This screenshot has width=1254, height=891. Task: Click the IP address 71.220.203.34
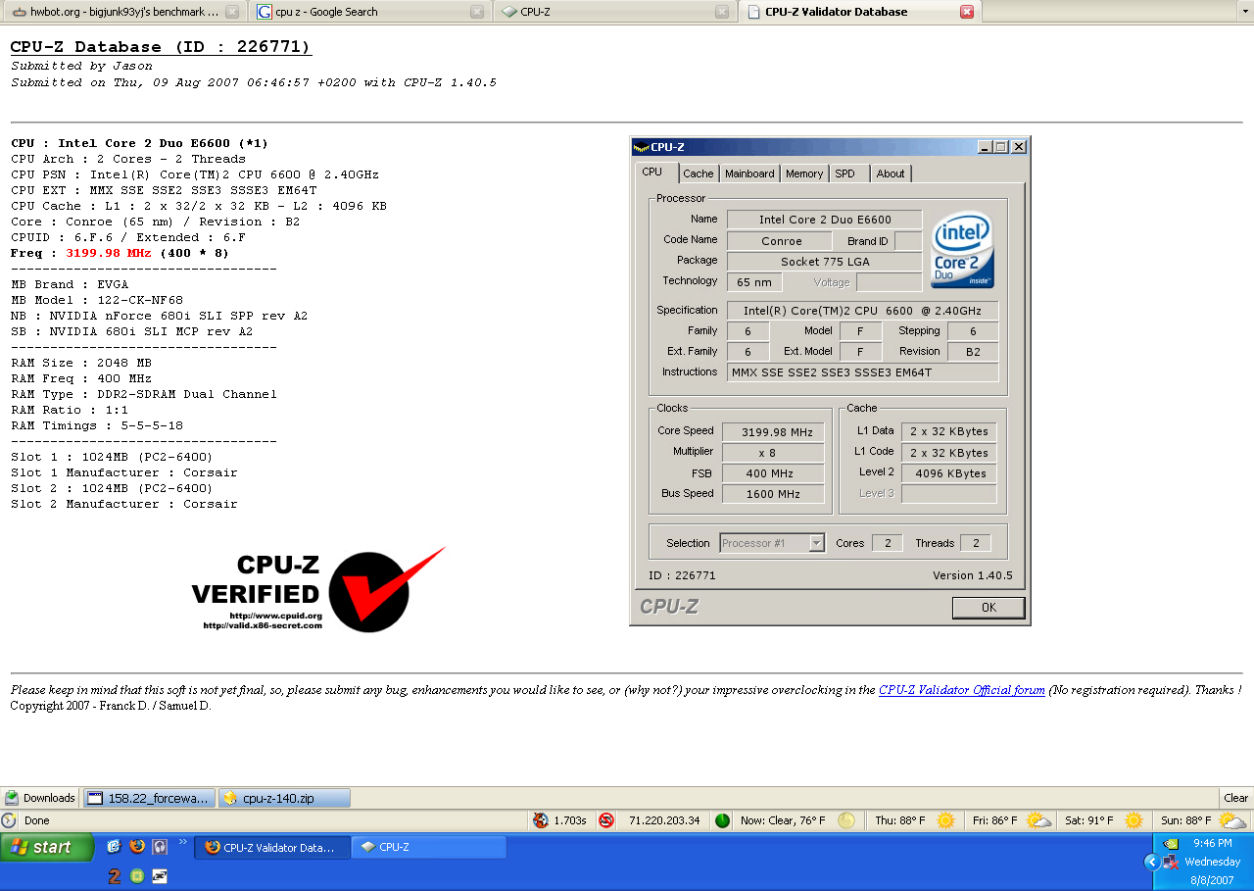coord(665,820)
